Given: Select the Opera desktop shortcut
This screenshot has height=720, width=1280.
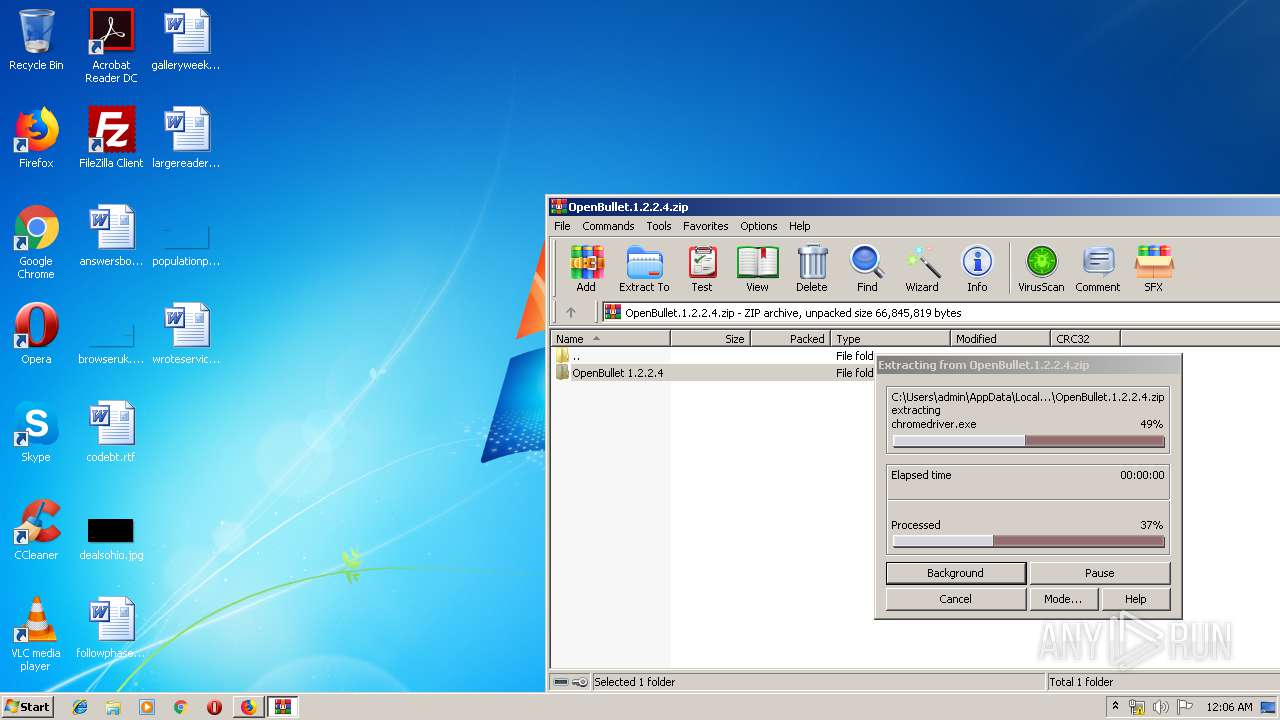Looking at the screenshot, I should (36, 335).
